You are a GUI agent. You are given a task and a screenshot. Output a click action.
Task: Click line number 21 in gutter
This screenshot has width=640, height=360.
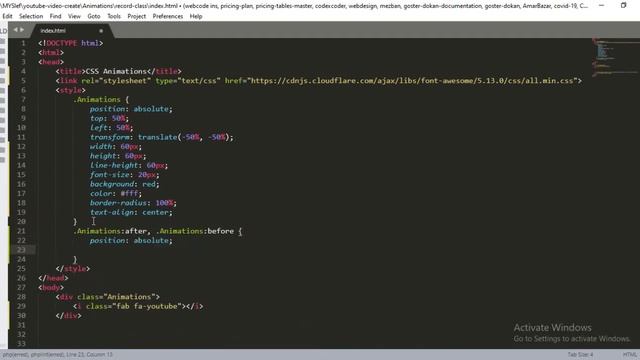tap(21, 231)
